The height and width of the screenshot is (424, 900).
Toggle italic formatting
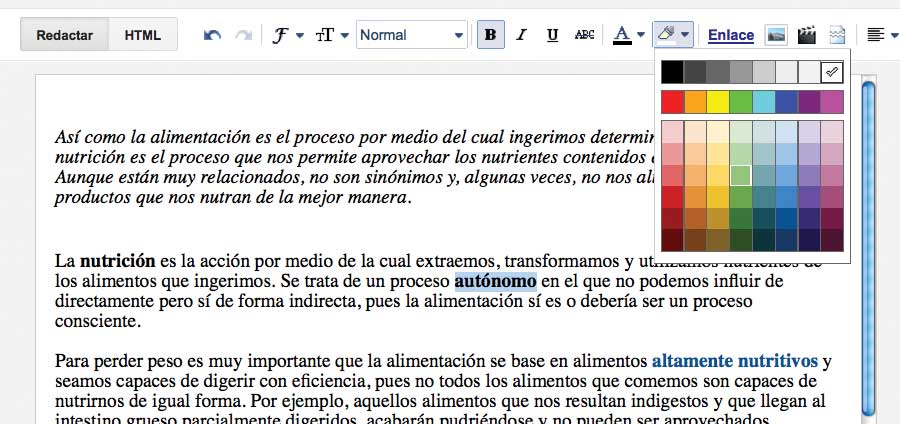coord(521,35)
